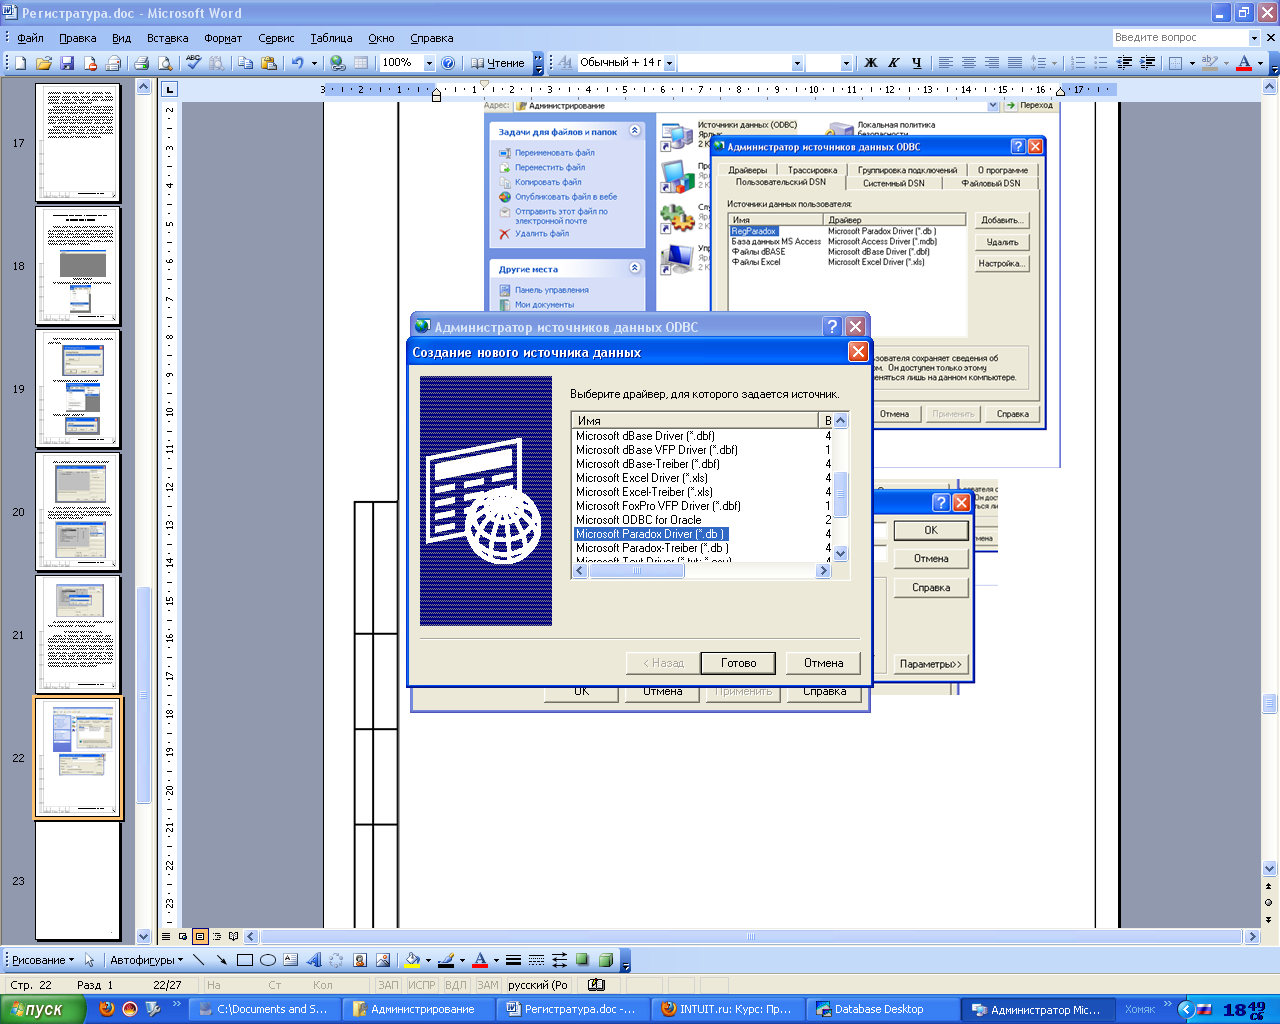Choose Select Objects pointer tool
Screen dimensions: 1280x1024
tap(89, 960)
